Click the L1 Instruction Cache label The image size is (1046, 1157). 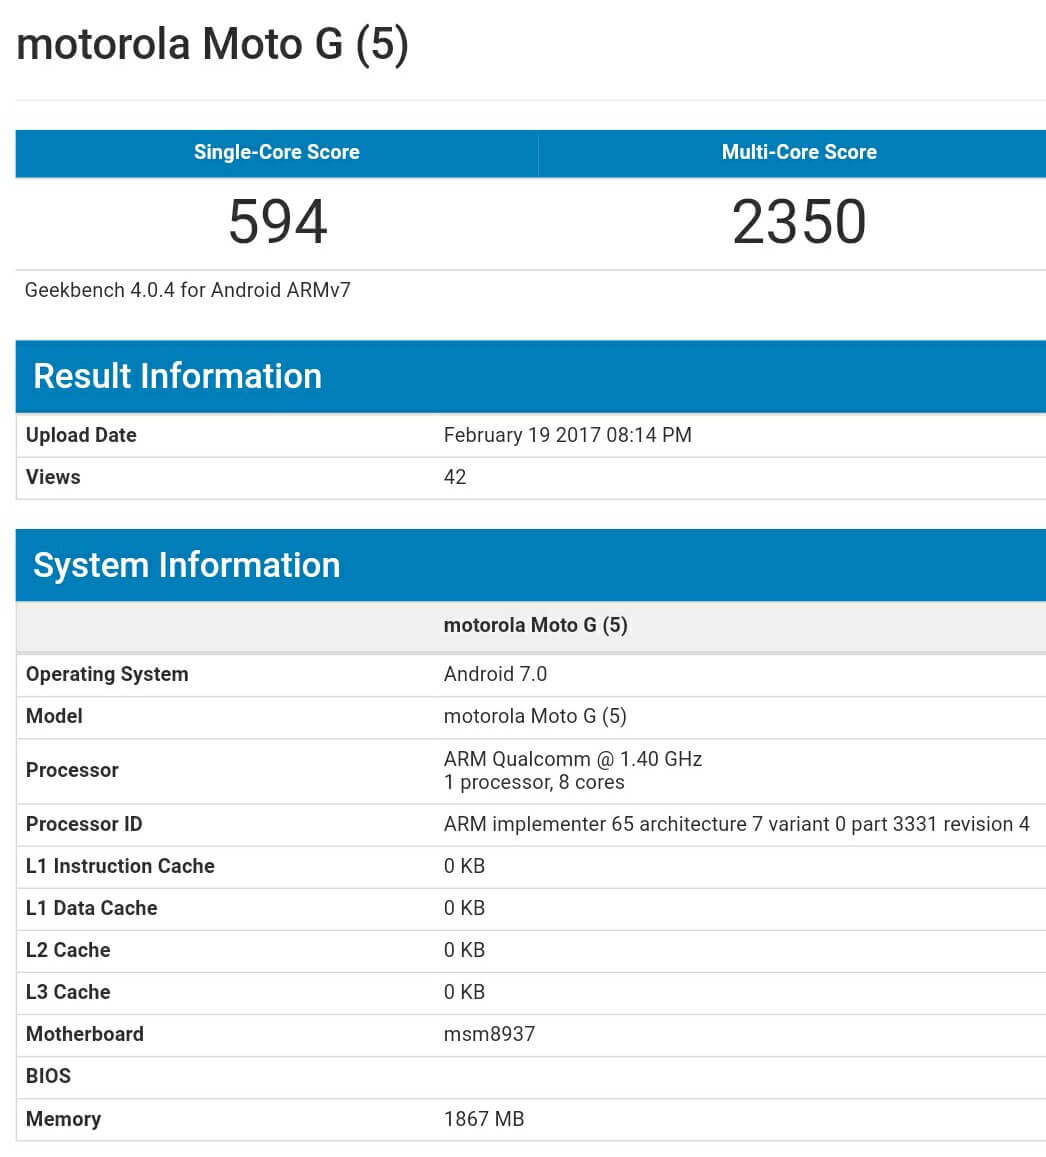[x=120, y=866]
